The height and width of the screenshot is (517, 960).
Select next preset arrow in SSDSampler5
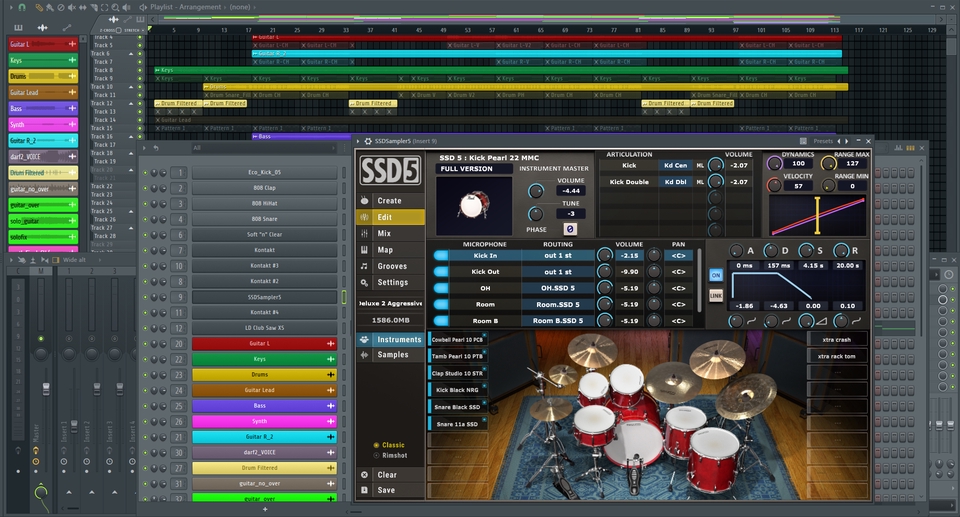(x=847, y=141)
